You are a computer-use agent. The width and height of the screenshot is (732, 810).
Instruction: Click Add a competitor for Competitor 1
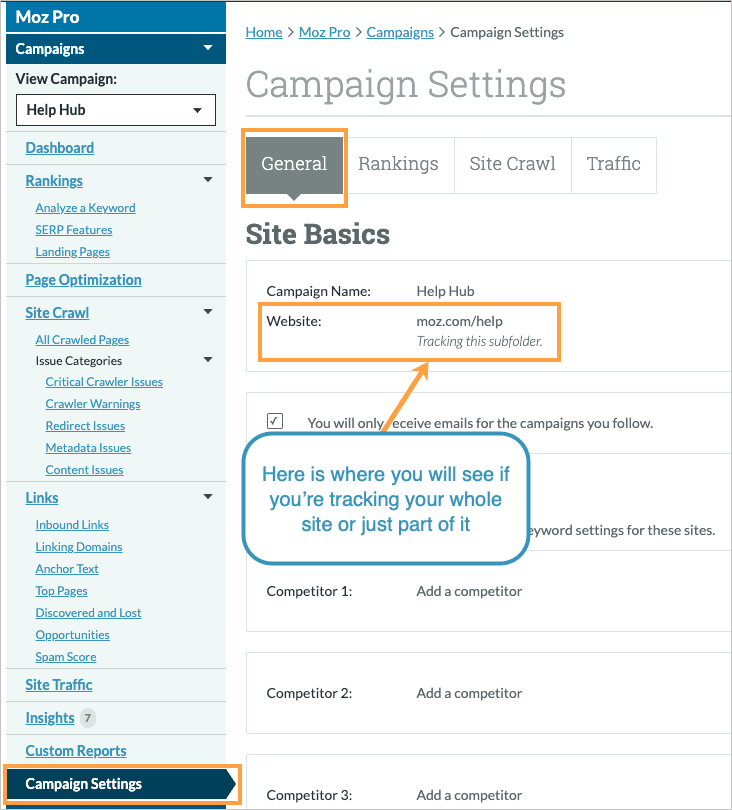(469, 591)
